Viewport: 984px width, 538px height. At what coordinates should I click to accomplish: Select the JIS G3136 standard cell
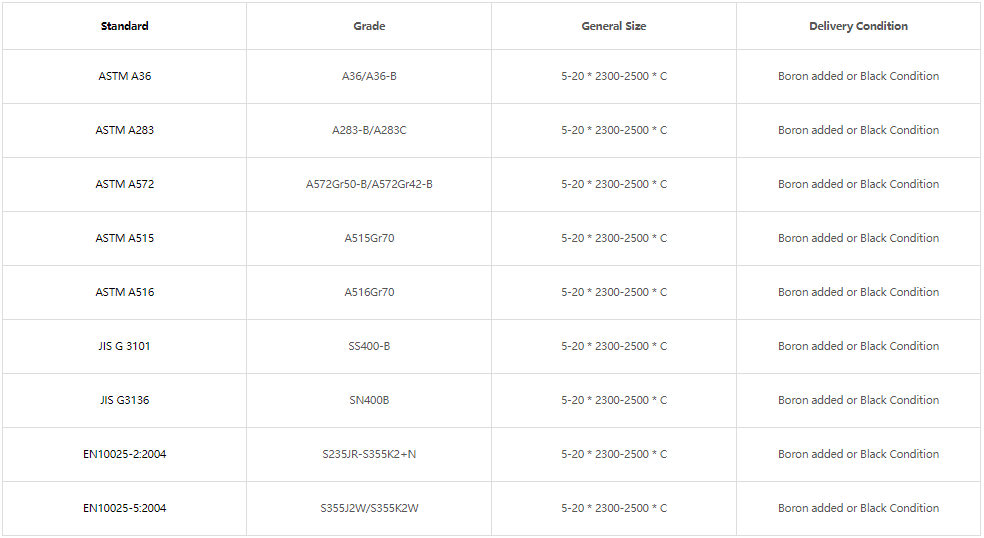tap(124, 400)
